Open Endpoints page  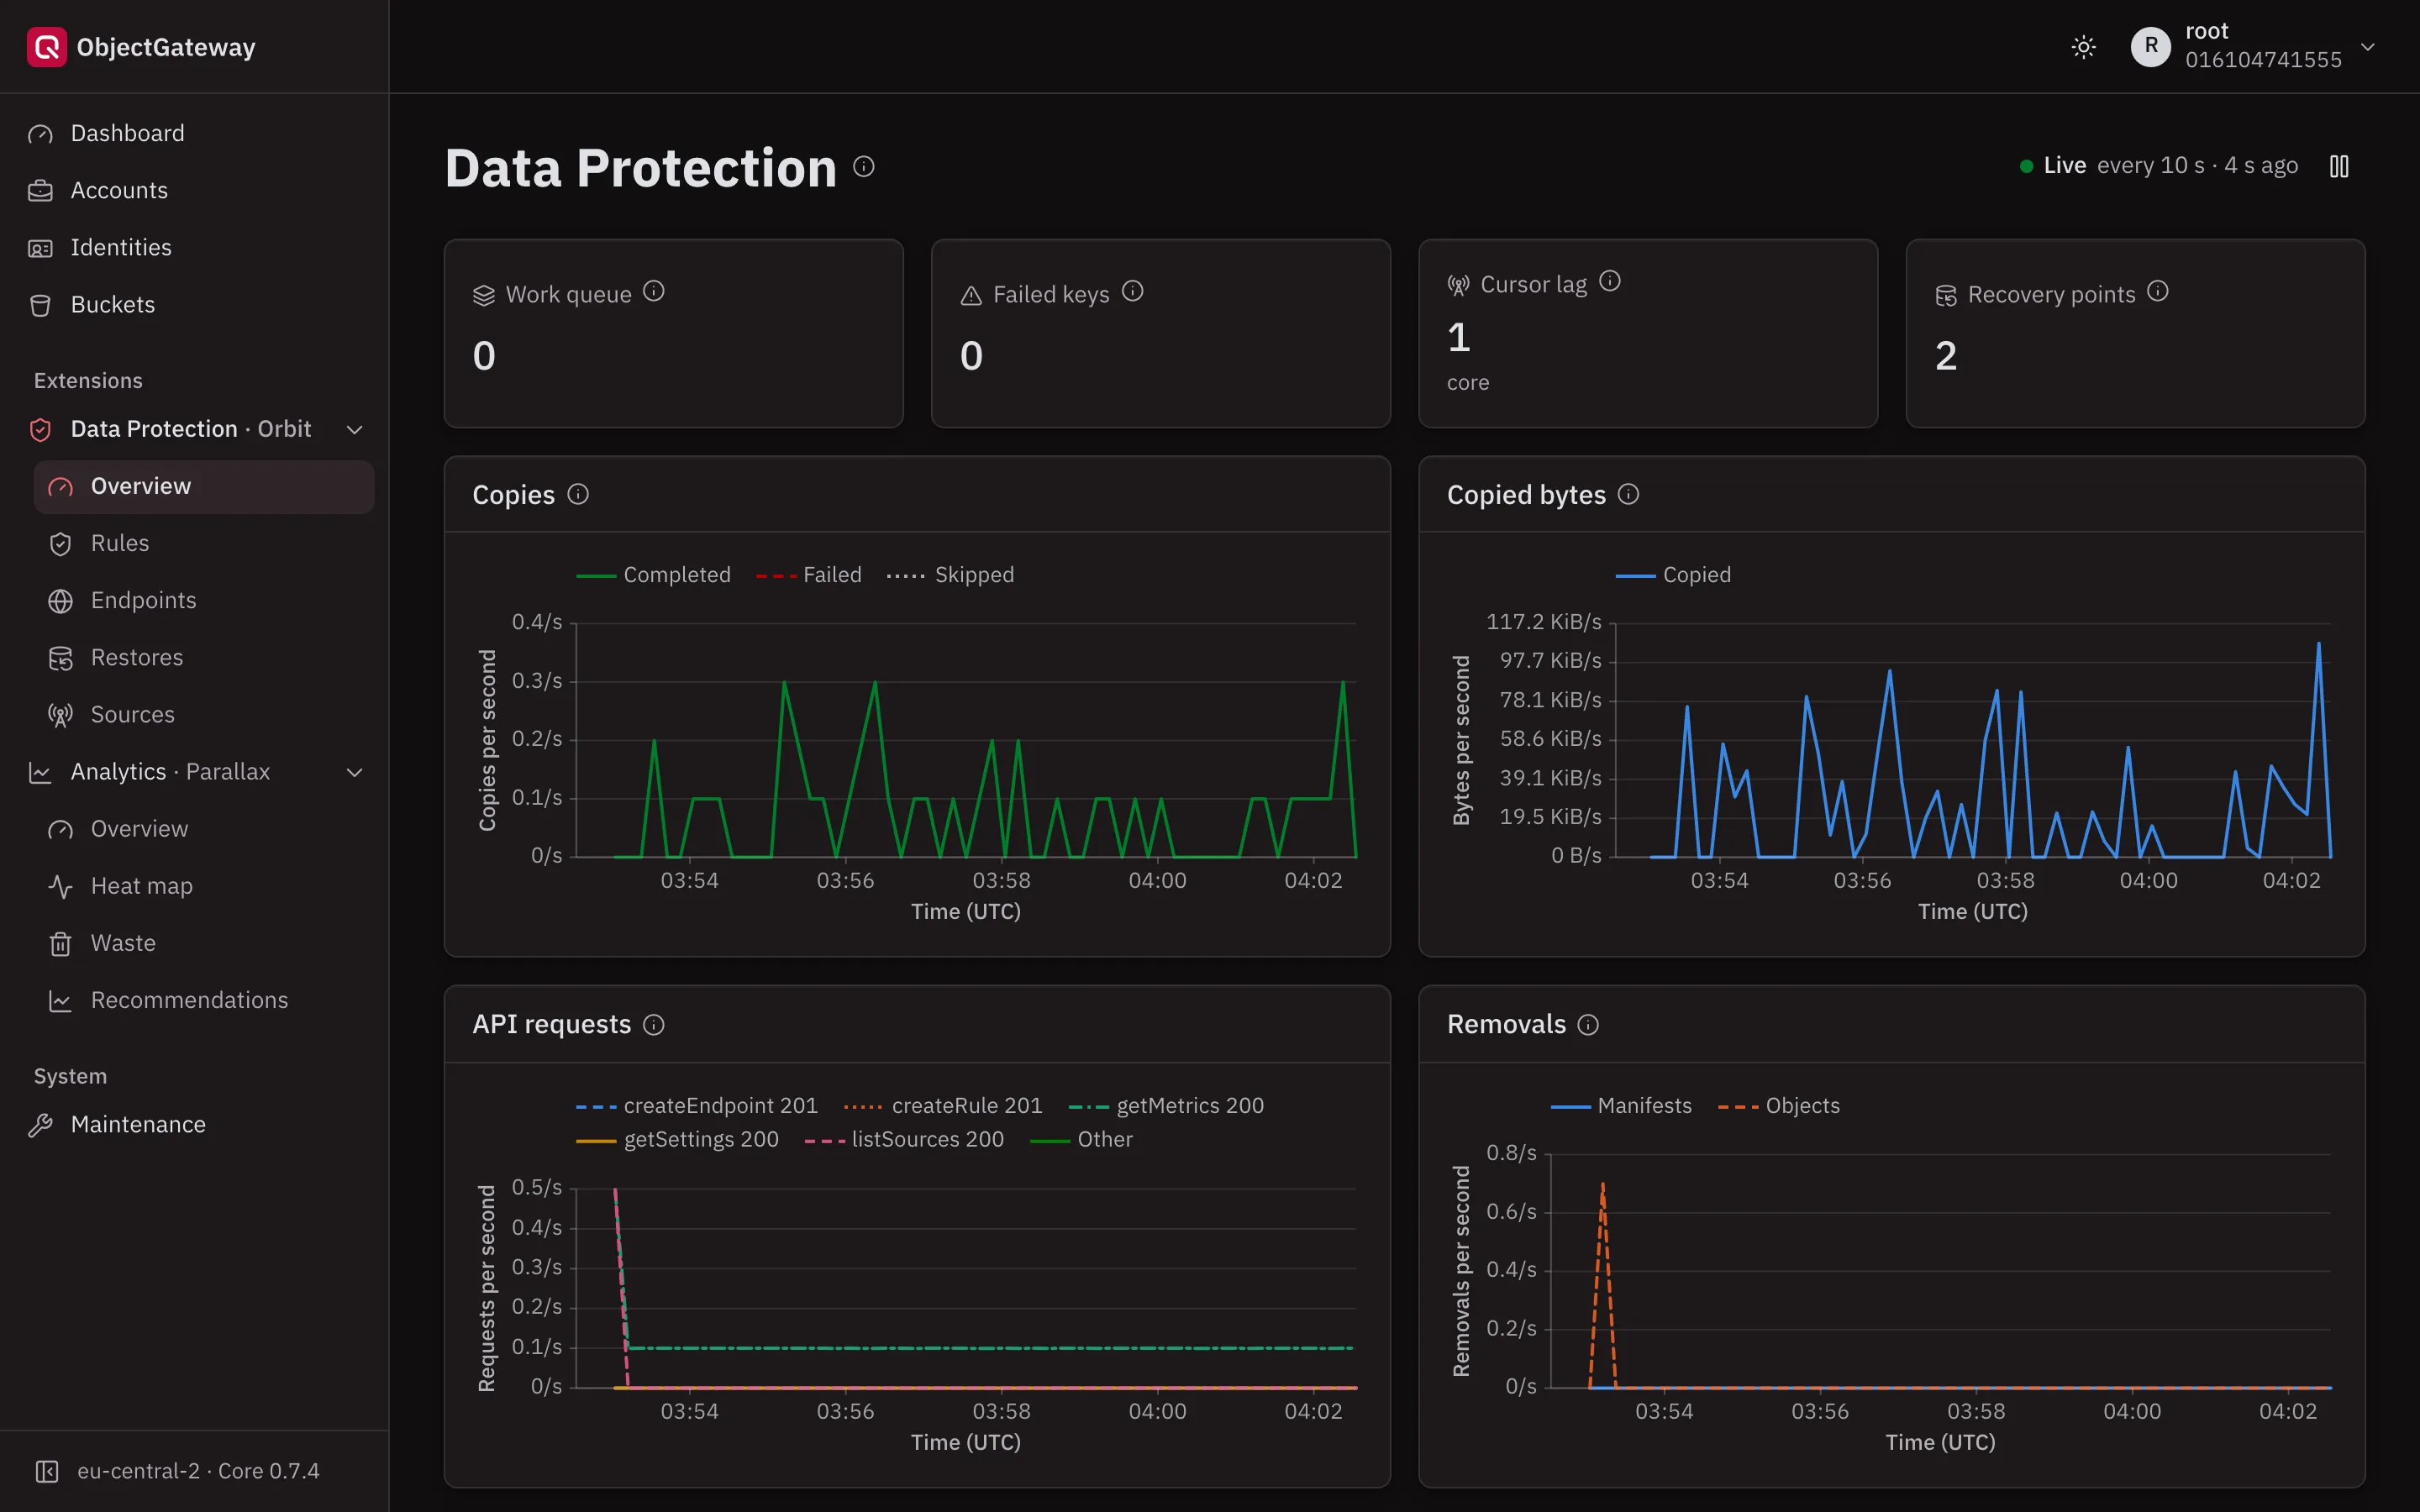click(x=204, y=600)
